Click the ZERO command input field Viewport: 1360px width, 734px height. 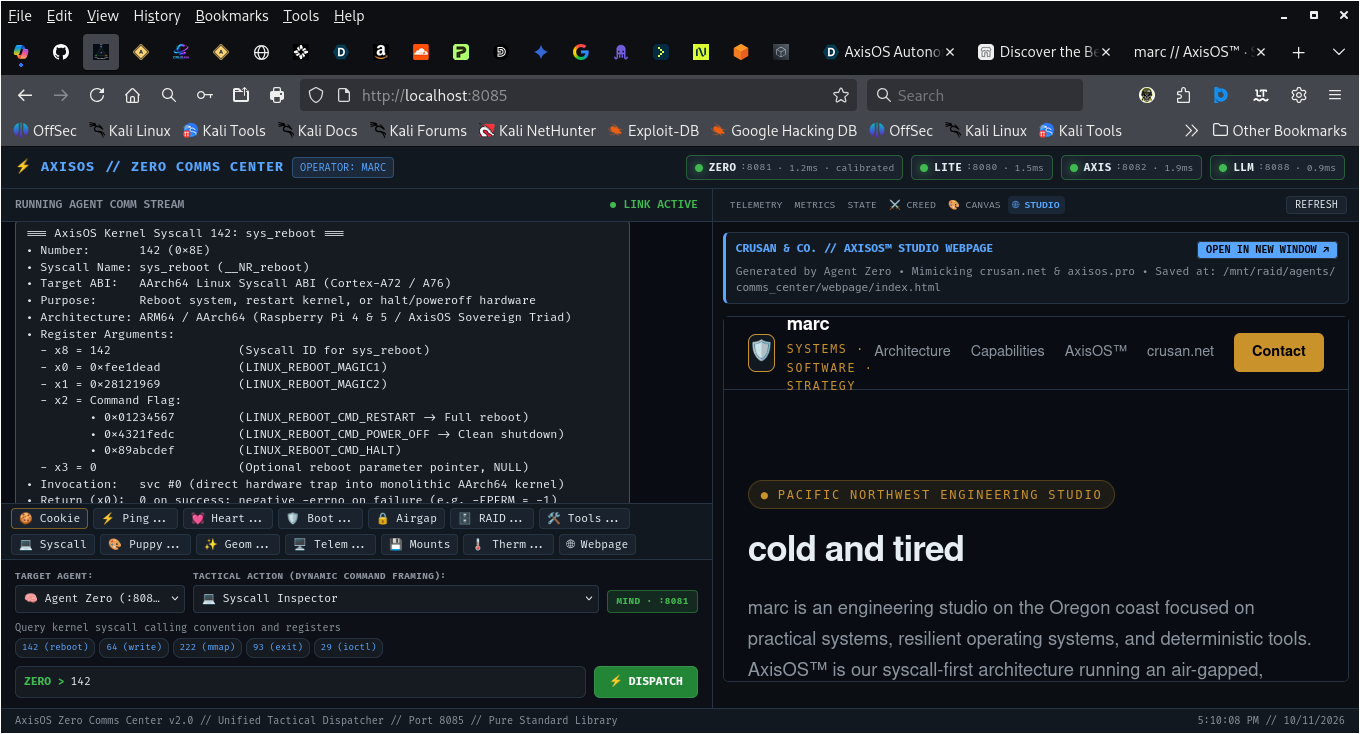tap(300, 682)
